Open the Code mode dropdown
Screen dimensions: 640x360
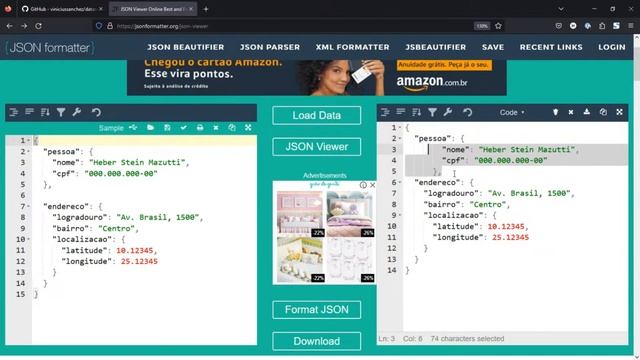(x=512, y=112)
